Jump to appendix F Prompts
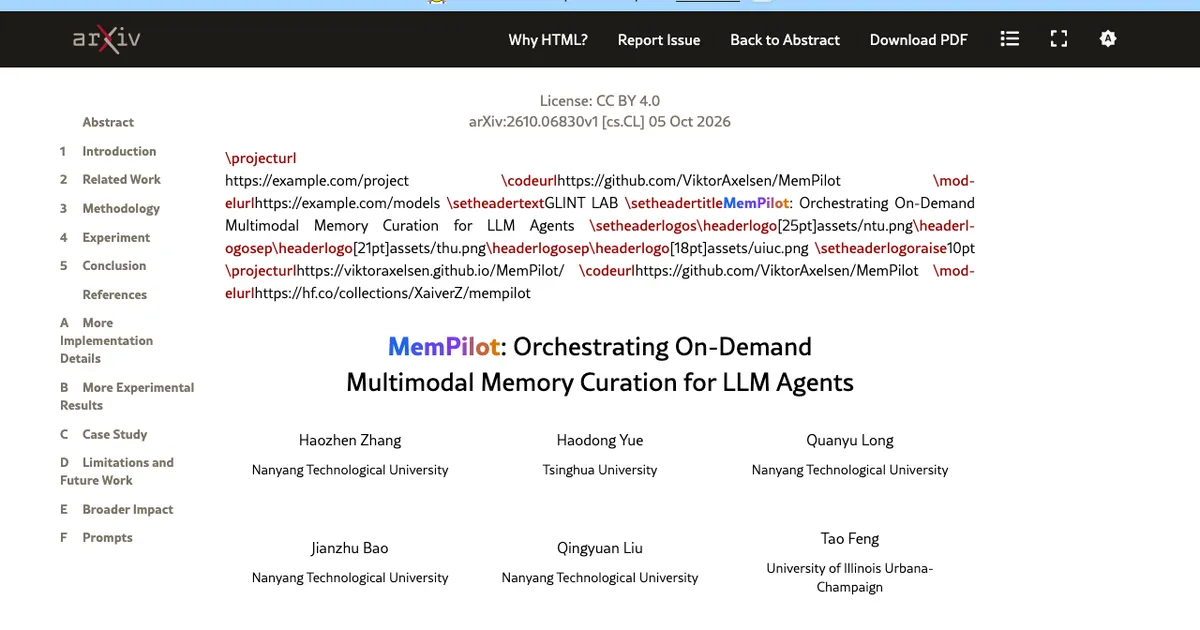1200x630 pixels. click(x=96, y=537)
